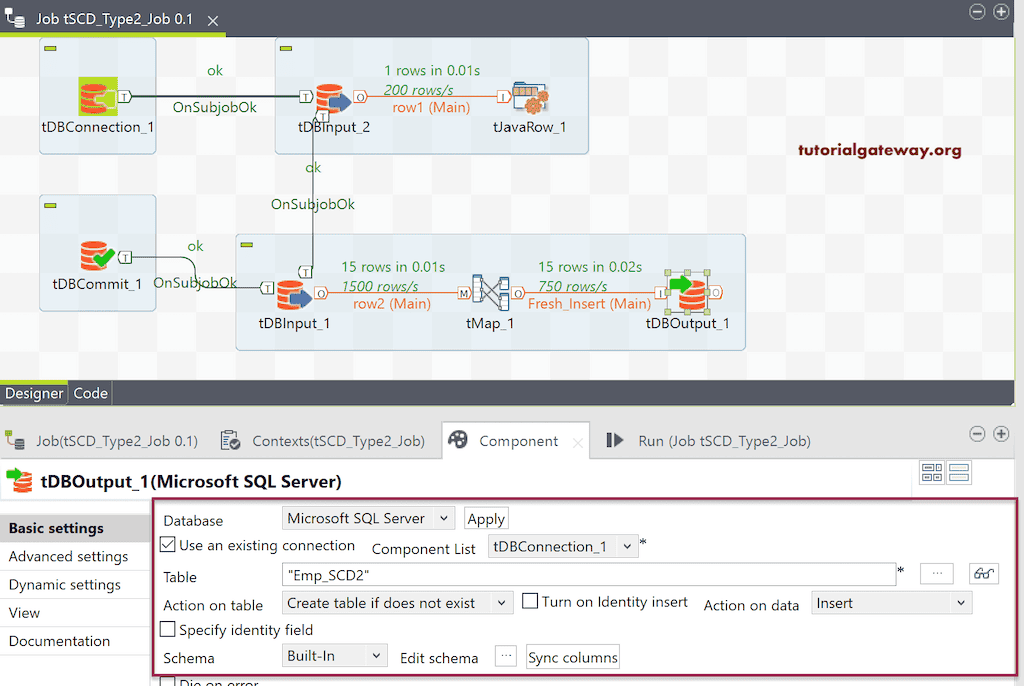The image size is (1024, 686).
Task: Select the tDBConnection_1 component
Action: tap(96, 97)
